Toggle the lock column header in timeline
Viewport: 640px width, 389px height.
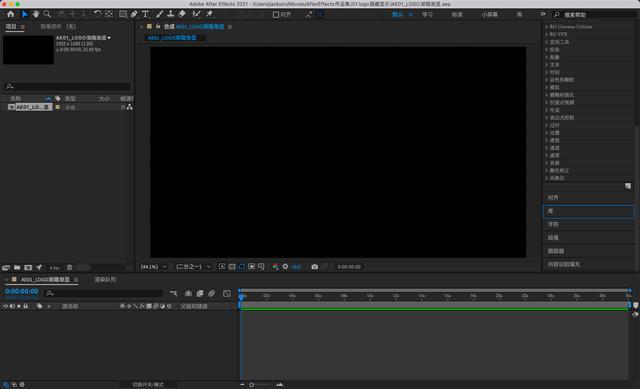(25, 306)
